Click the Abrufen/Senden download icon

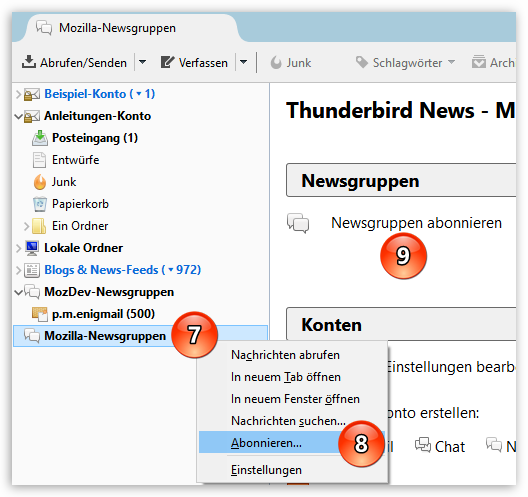point(29,62)
